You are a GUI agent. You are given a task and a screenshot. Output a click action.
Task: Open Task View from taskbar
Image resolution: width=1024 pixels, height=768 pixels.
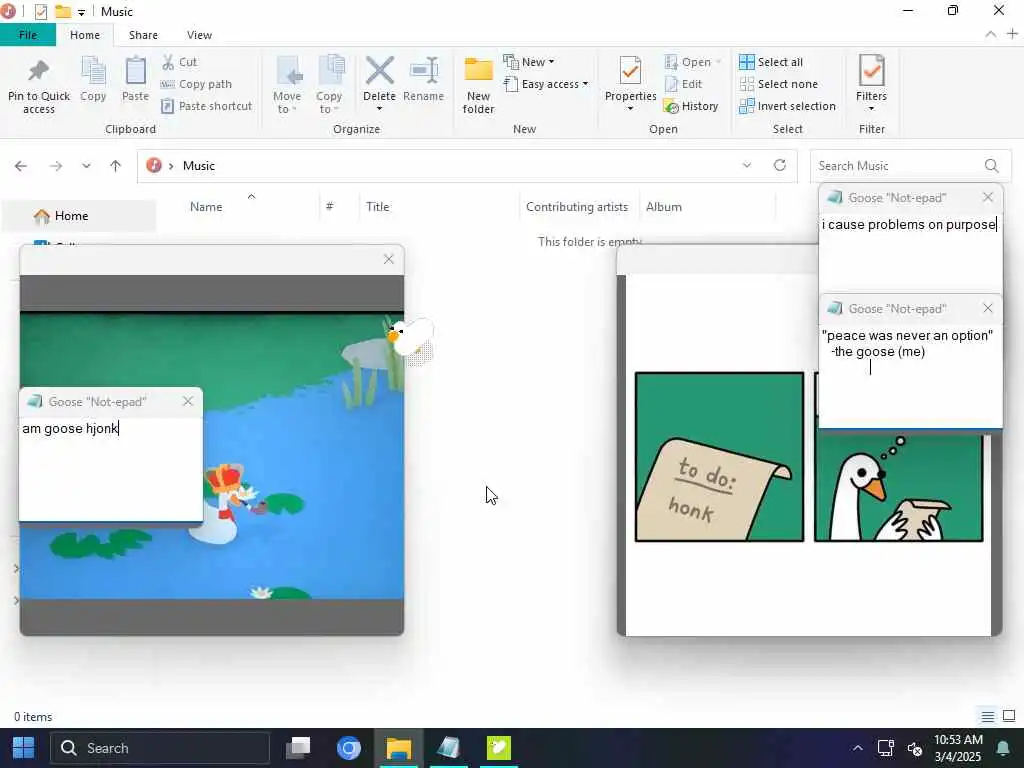298,748
